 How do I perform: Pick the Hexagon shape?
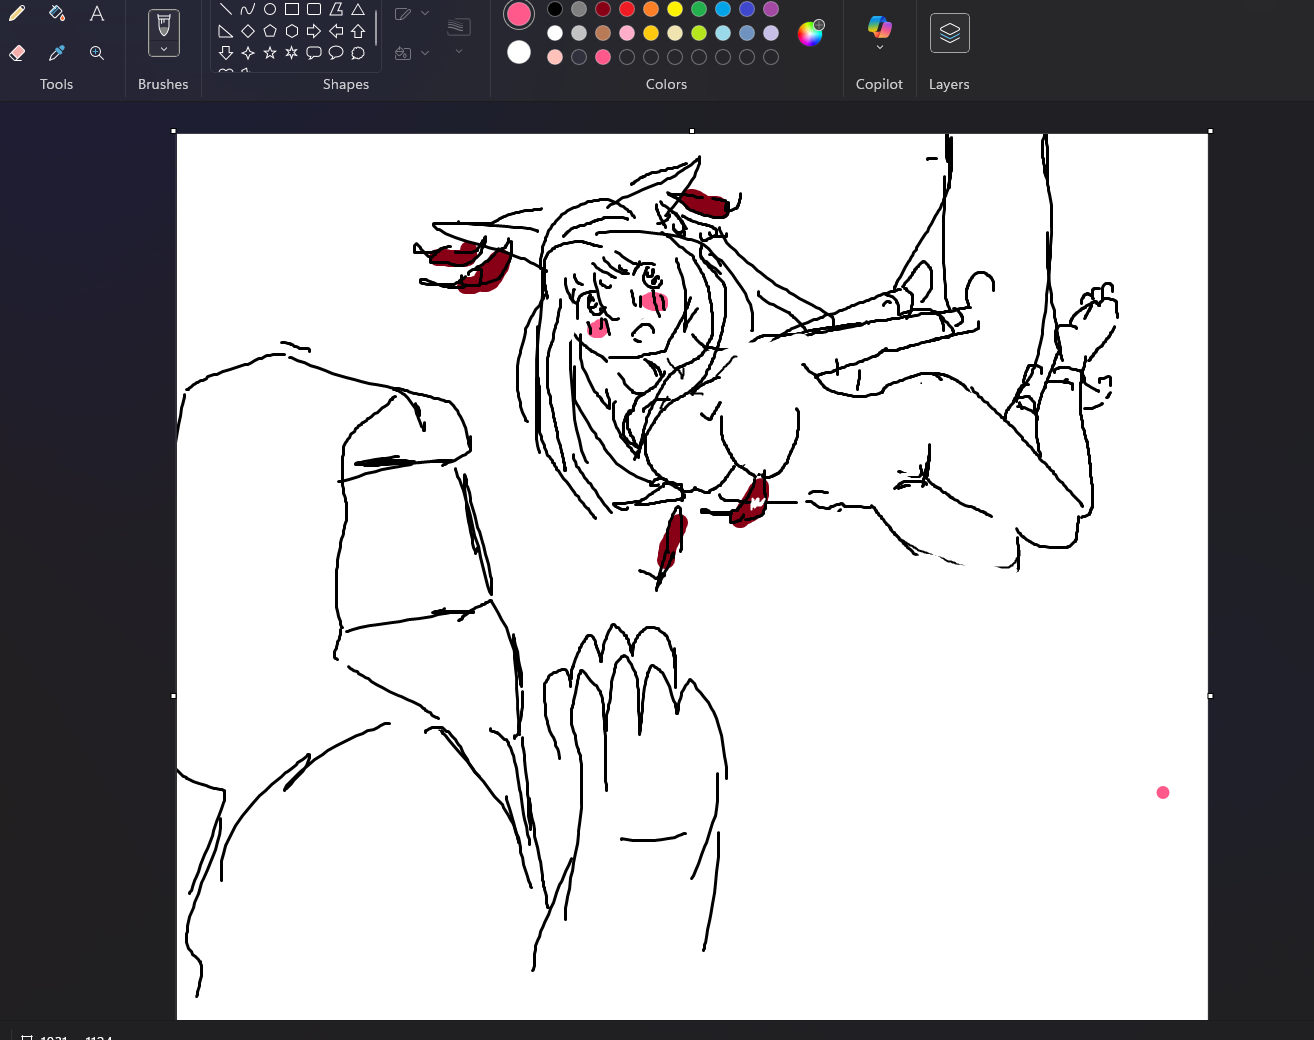292,31
